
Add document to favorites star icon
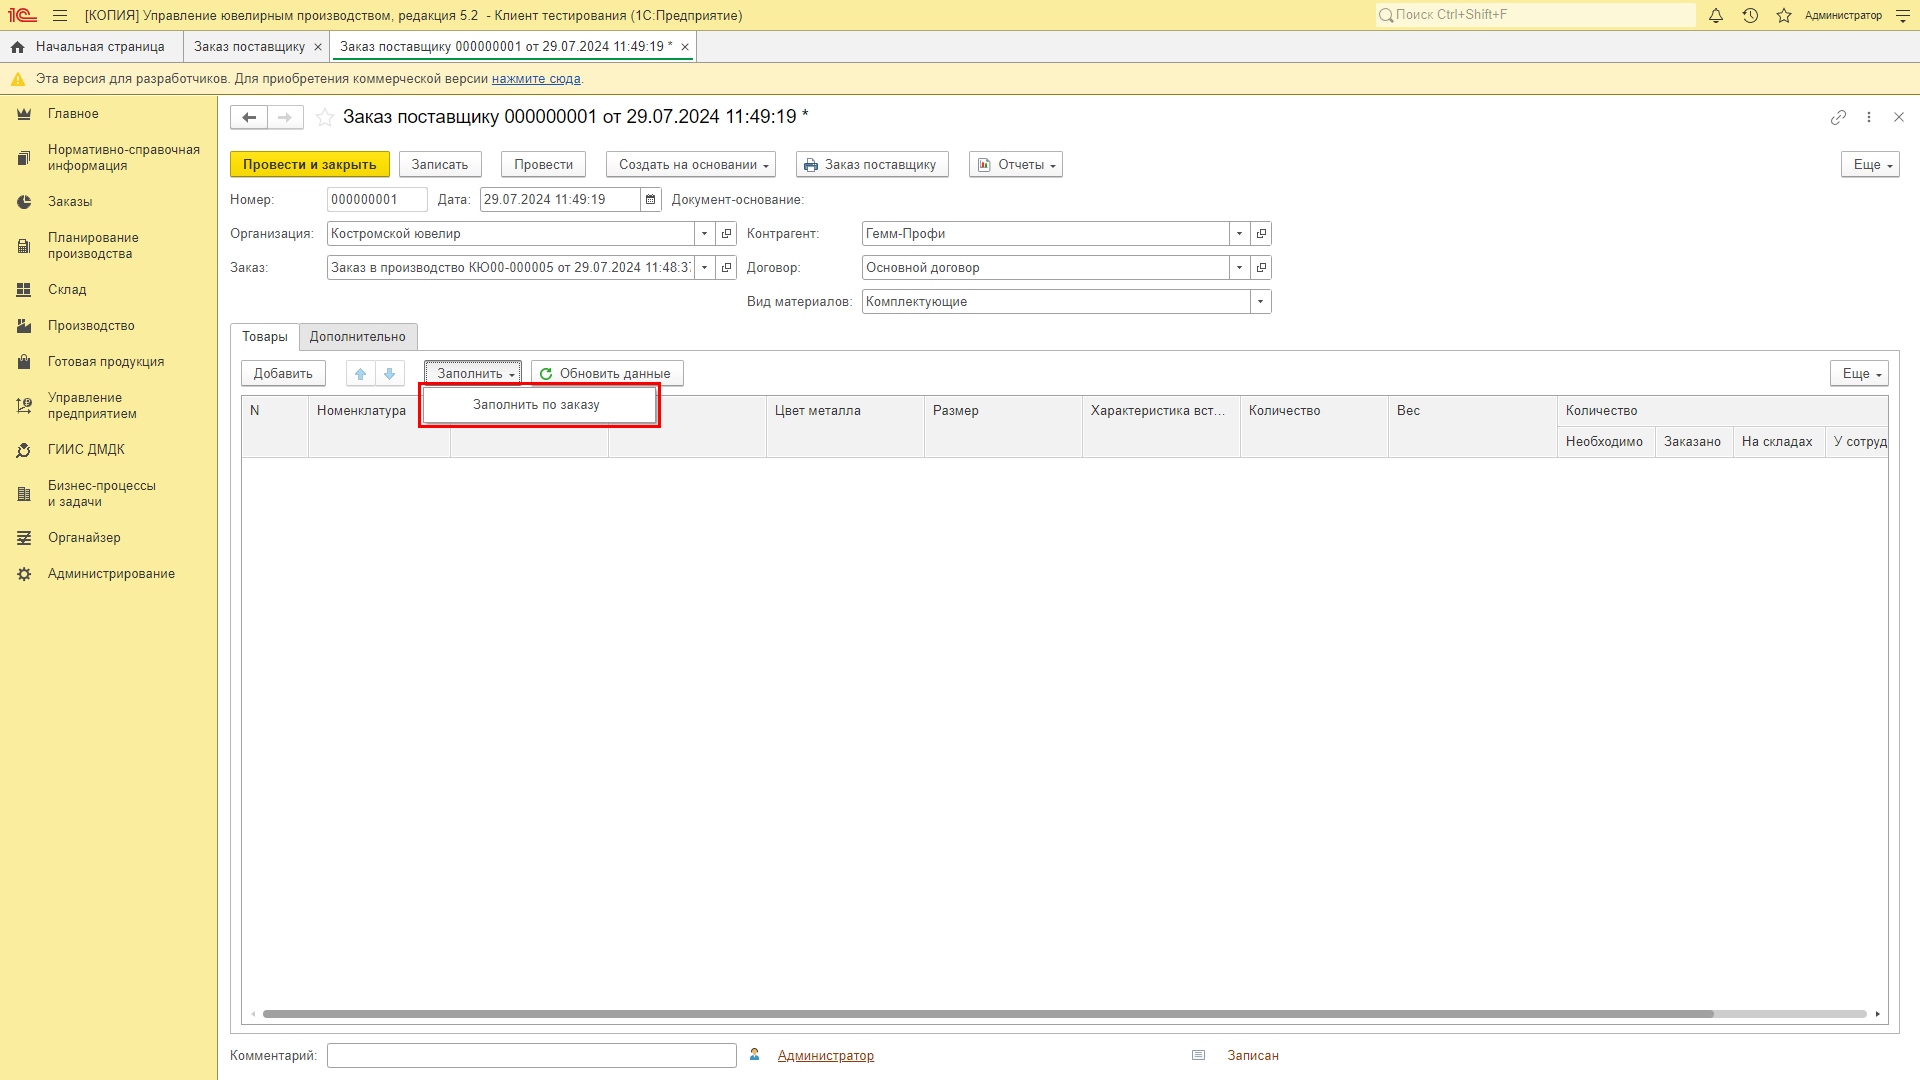(x=325, y=117)
